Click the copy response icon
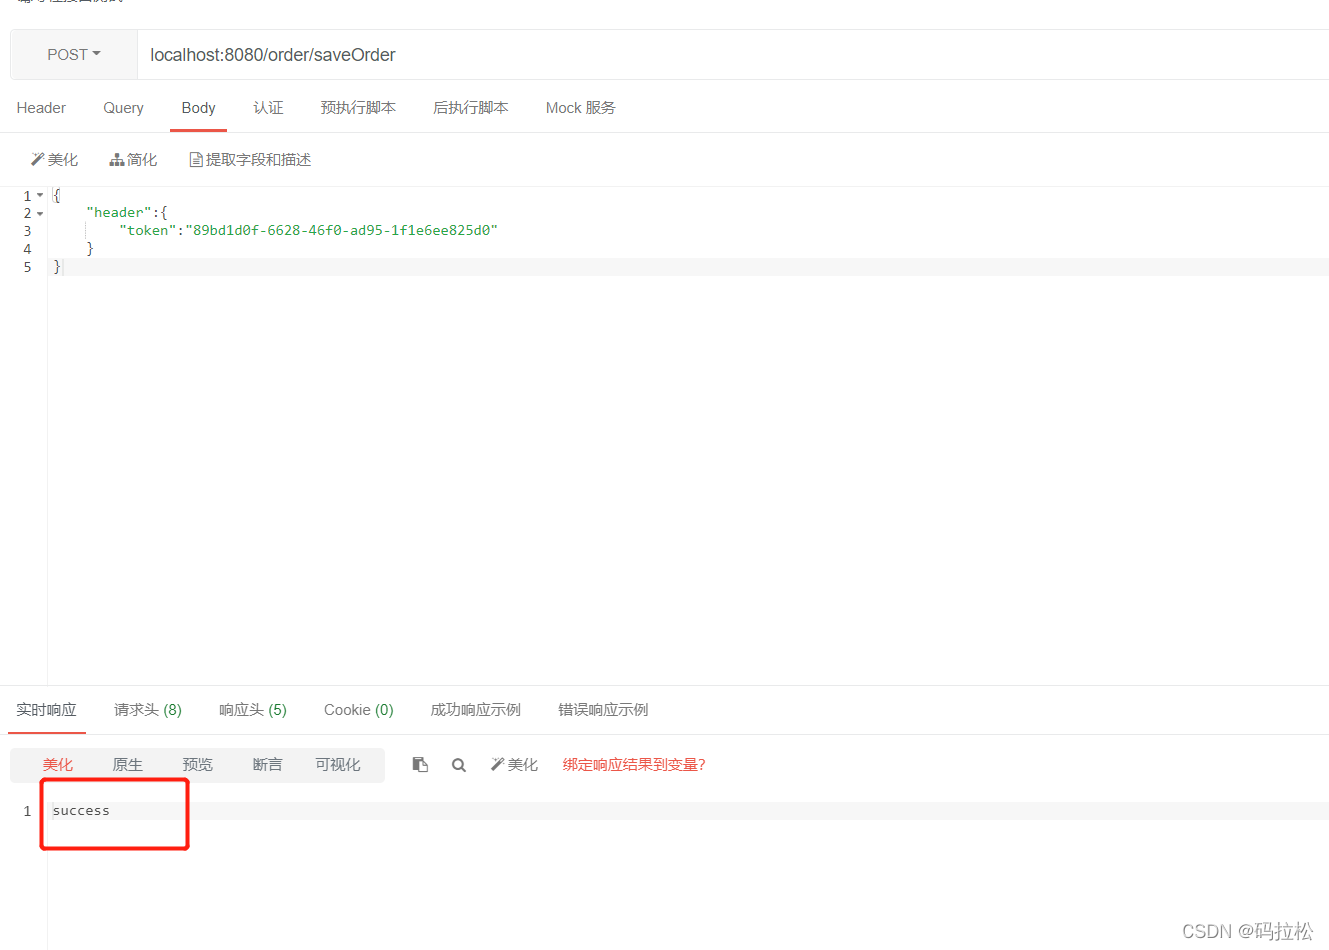The image size is (1329, 950). [420, 765]
